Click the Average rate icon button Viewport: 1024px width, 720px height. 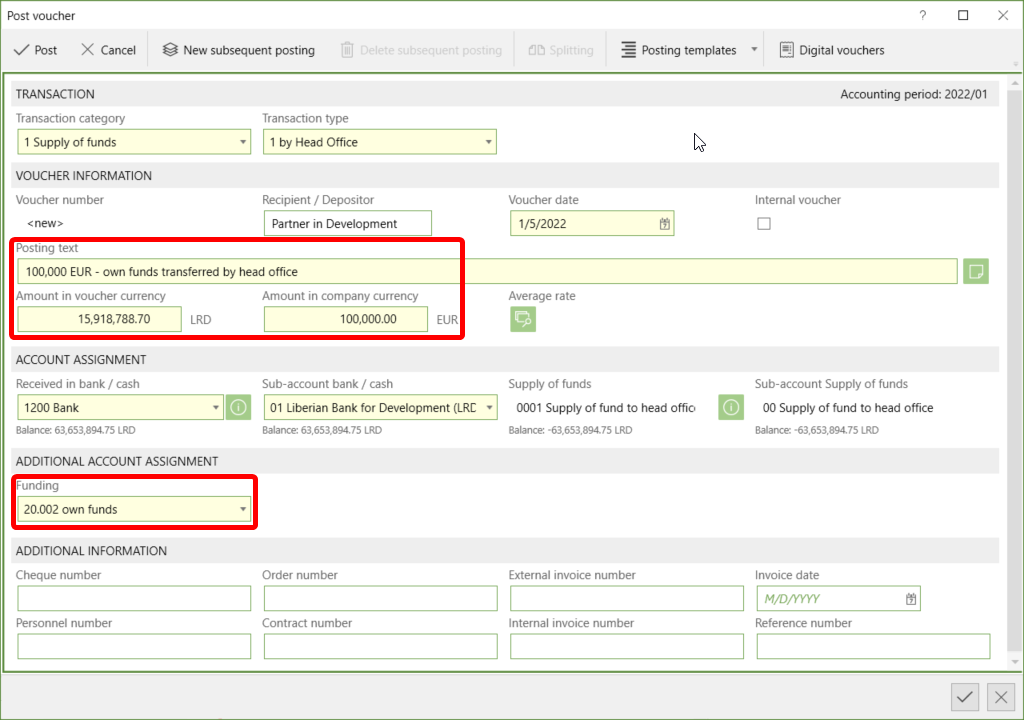pyautogui.click(x=522, y=319)
